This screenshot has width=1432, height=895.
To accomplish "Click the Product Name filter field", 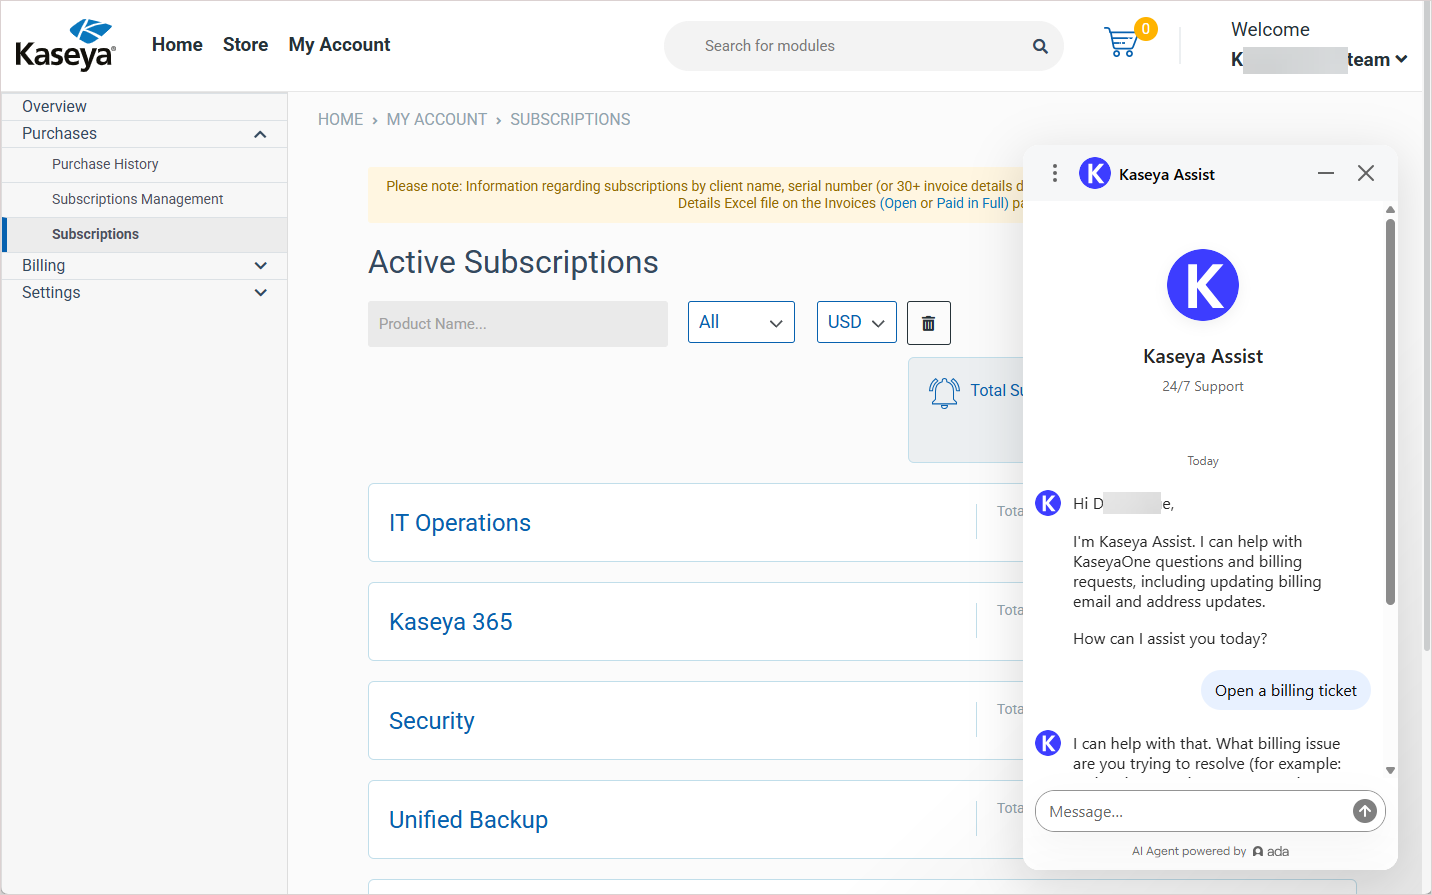I will click(x=517, y=324).
